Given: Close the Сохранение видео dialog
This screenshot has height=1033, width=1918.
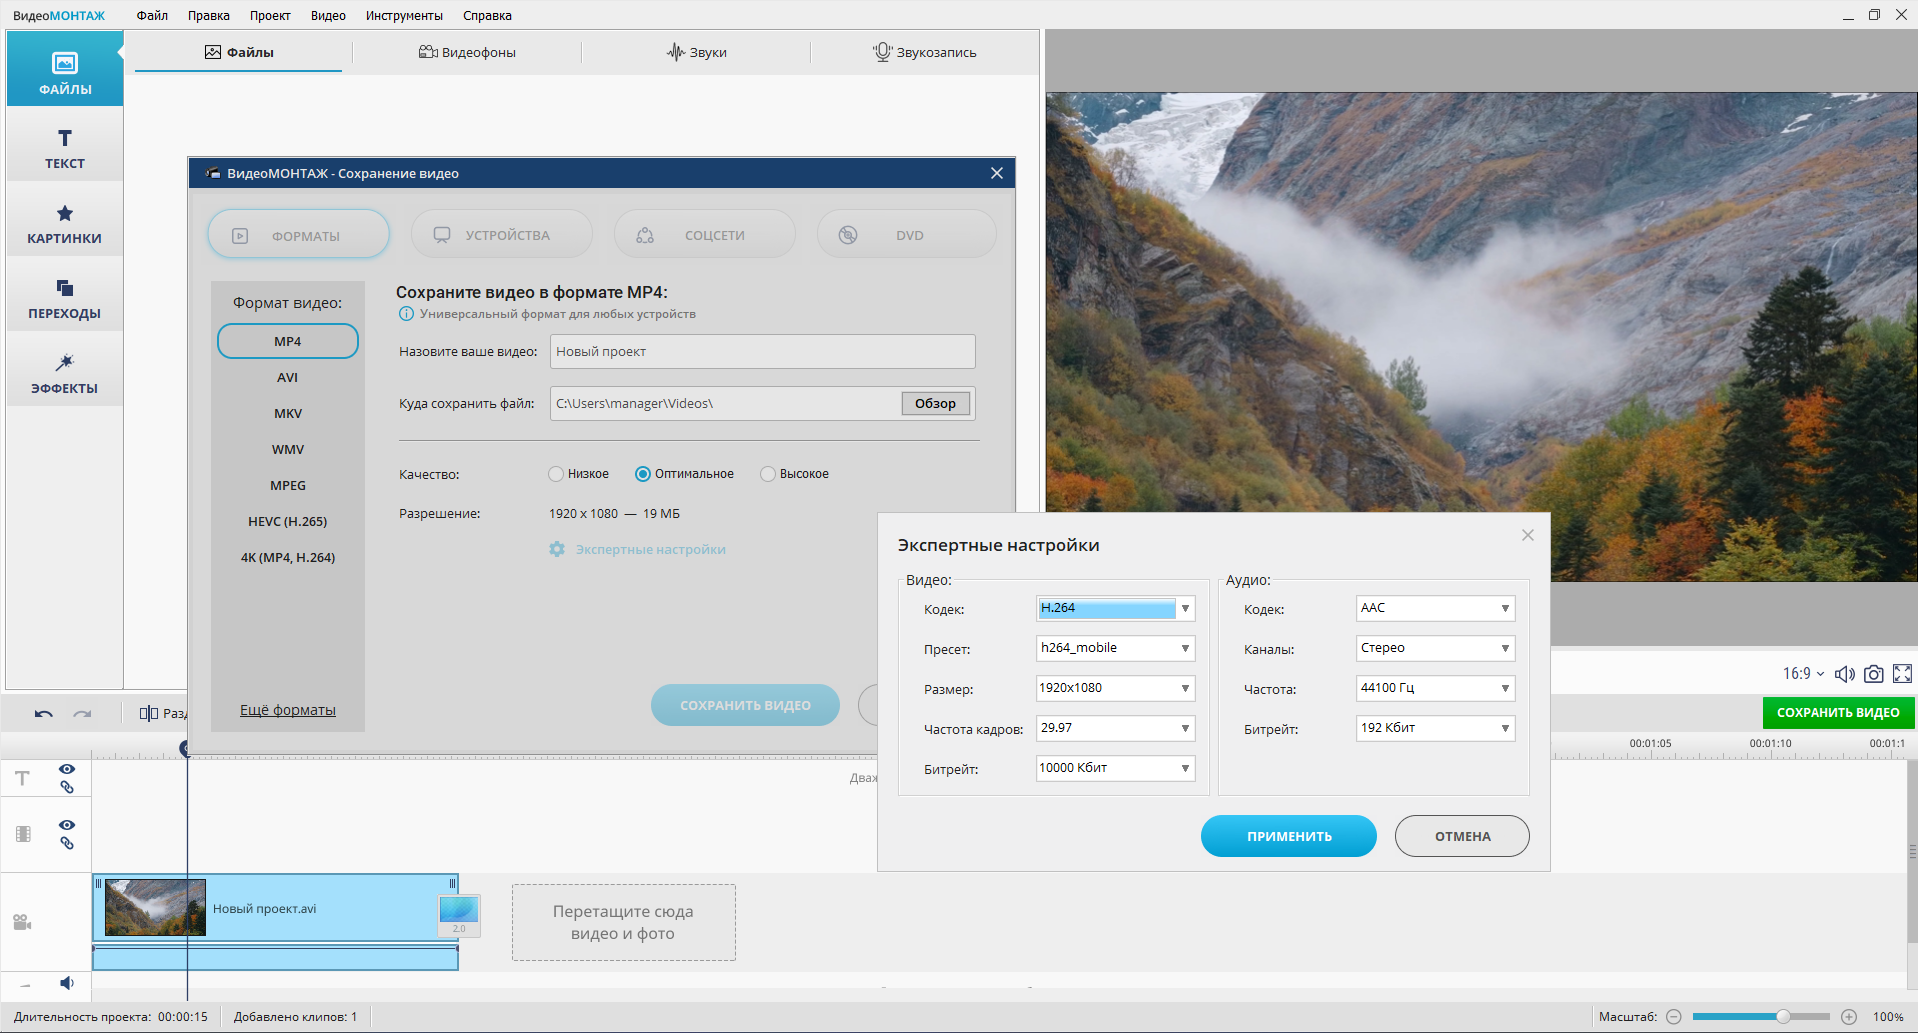Looking at the screenshot, I should tap(997, 173).
